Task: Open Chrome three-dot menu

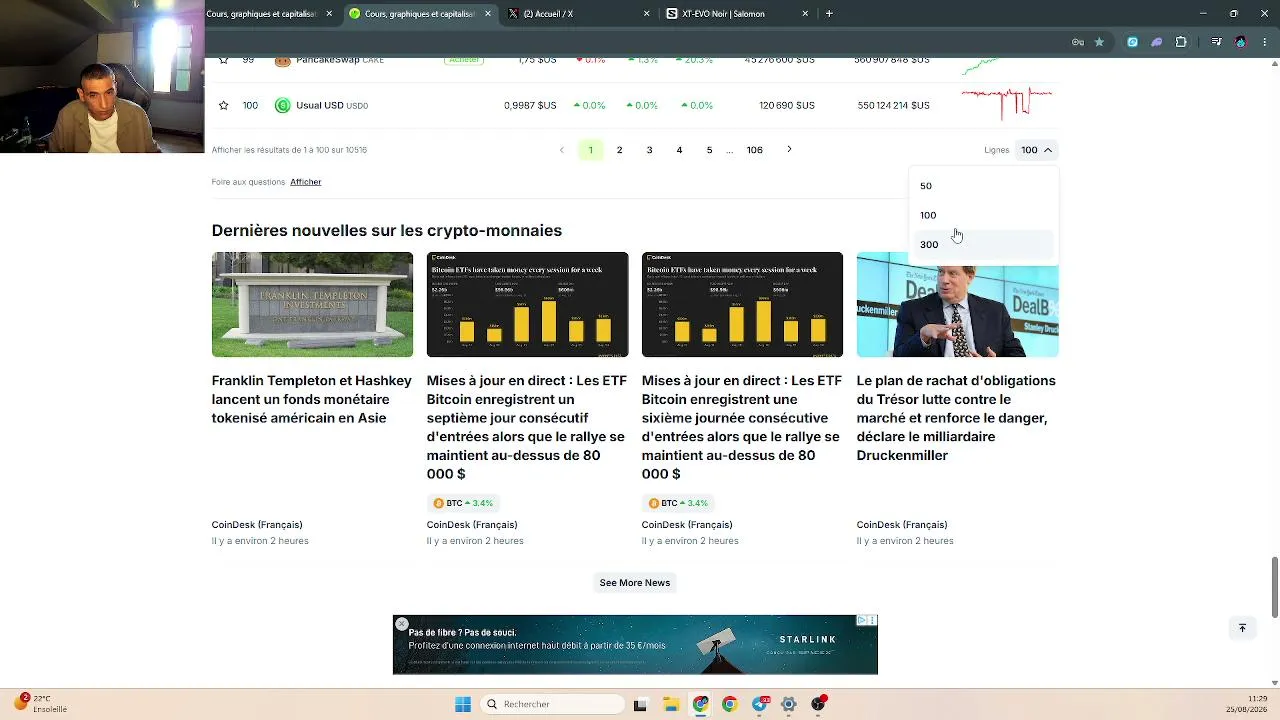Action: tap(1264, 42)
